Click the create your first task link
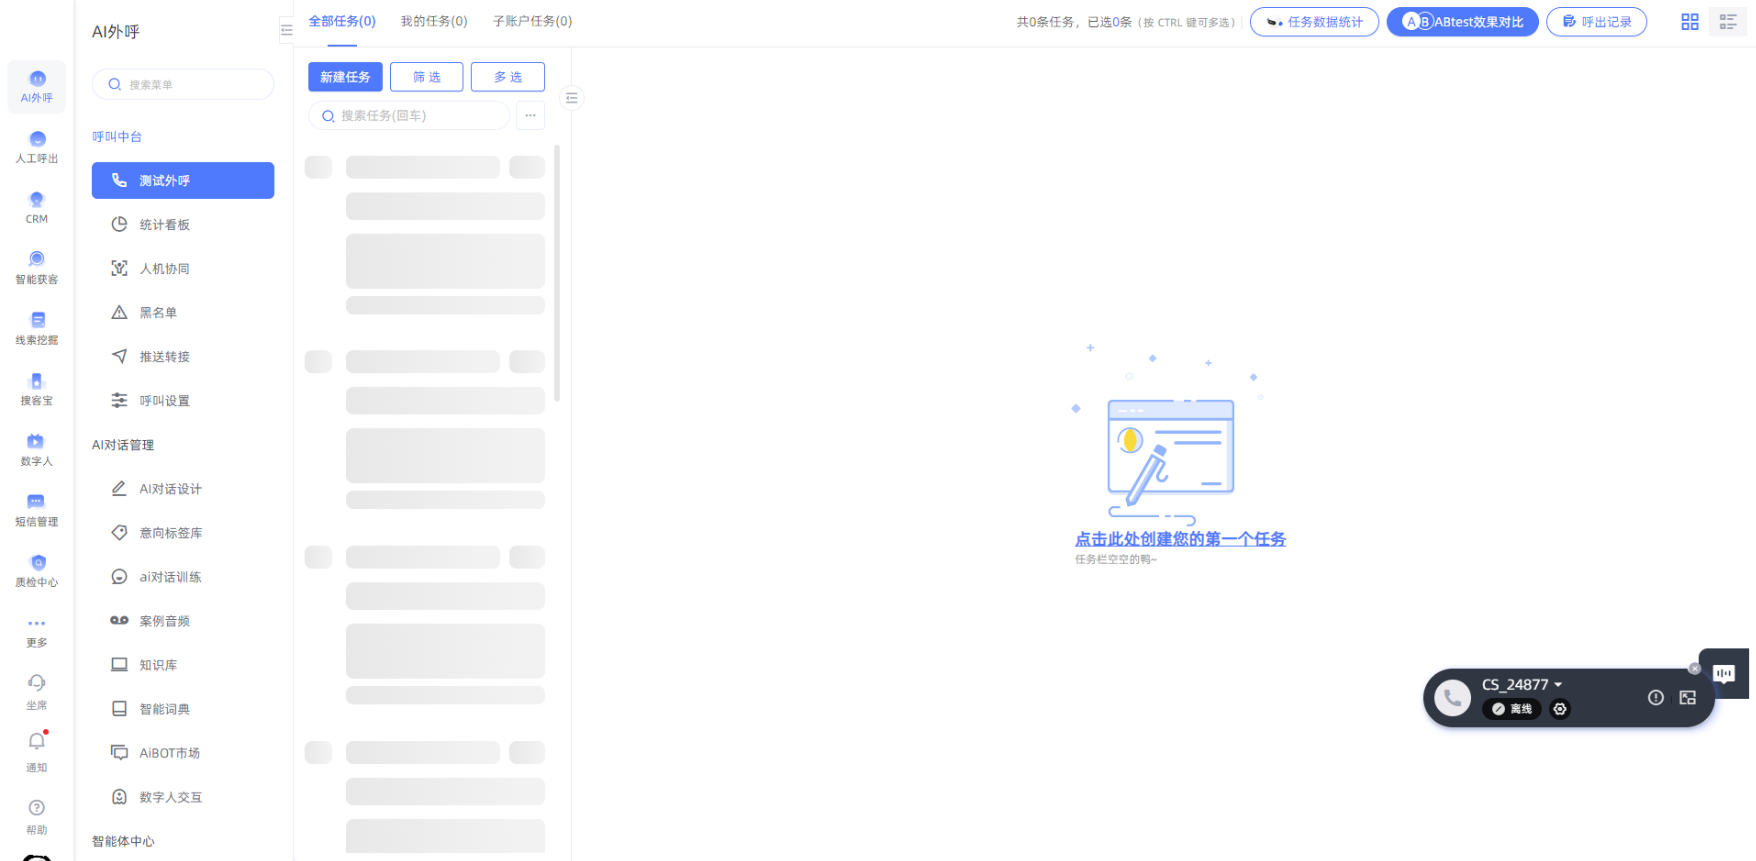Image resolution: width=1756 pixels, height=861 pixels. pos(1180,539)
